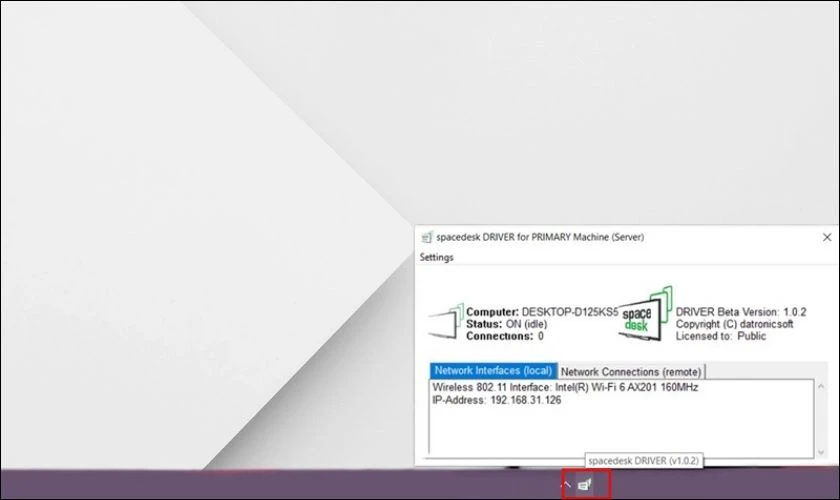Viewport: 840px width, 500px height.
Task: Click the Computer name DESKTOP-D125KS5 text
Action: coord(543,312)
